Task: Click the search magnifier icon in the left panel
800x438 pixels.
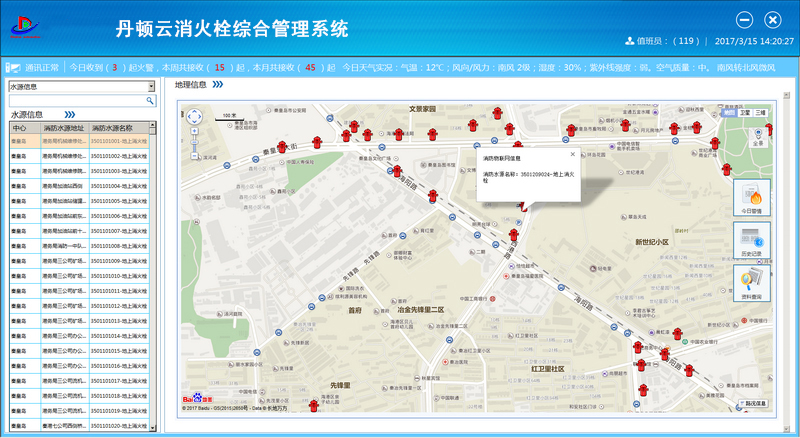Action: 150,101
